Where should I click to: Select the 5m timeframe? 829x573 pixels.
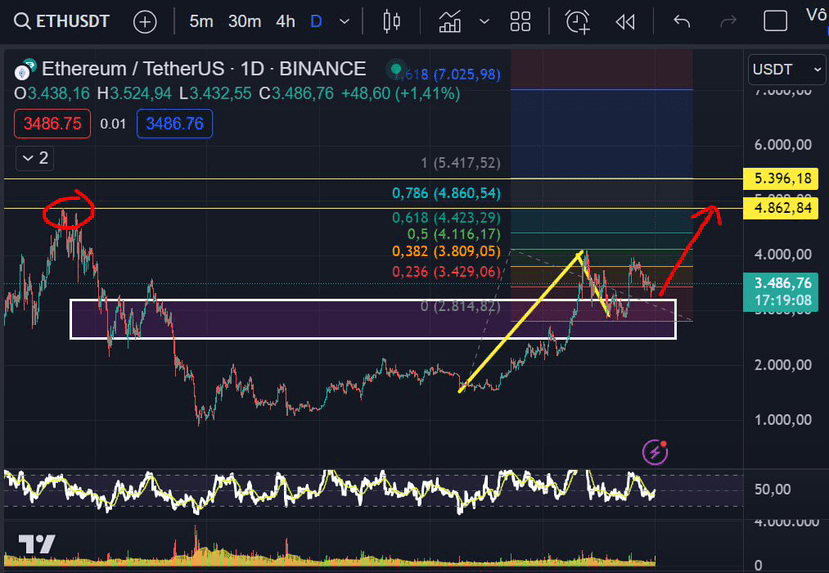[x=201, y=22]
